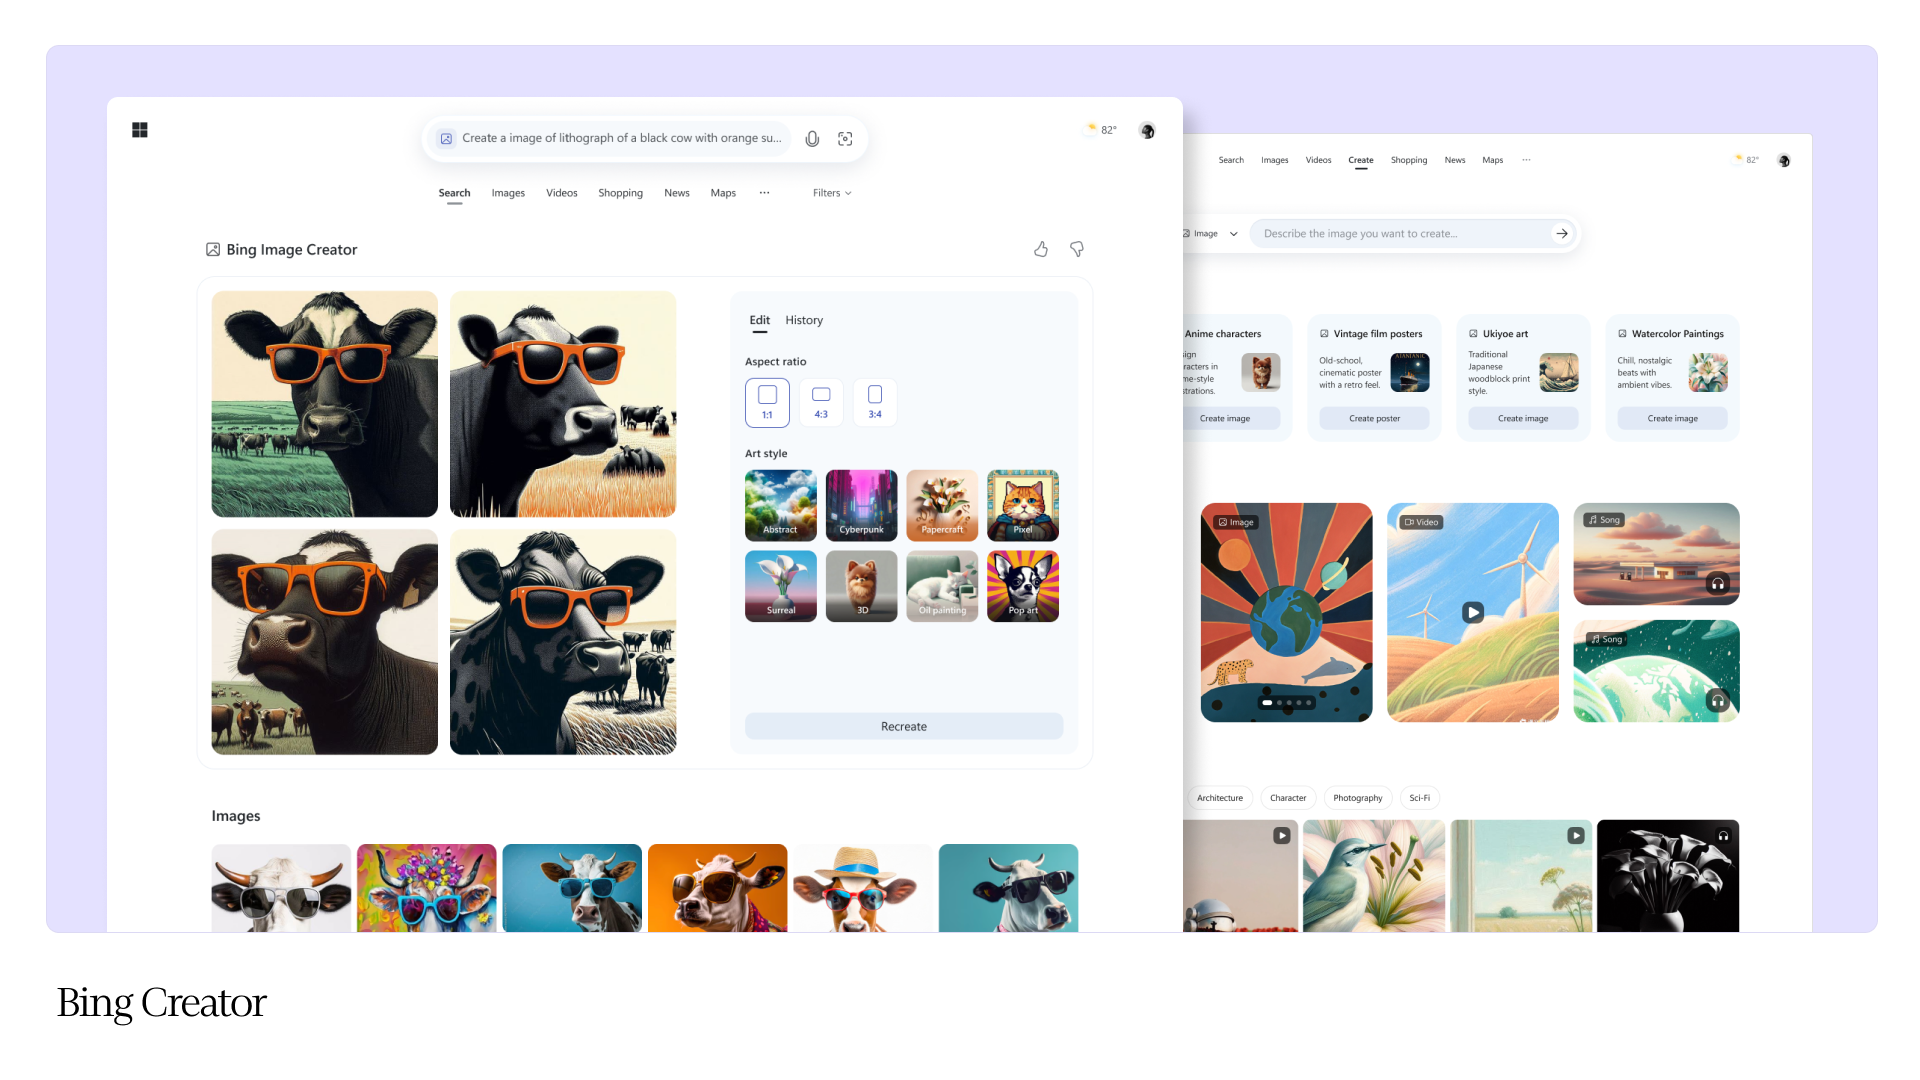1920x1080 pixels.
Task: Select the Edit tab
Action: [x=760, y=320]
